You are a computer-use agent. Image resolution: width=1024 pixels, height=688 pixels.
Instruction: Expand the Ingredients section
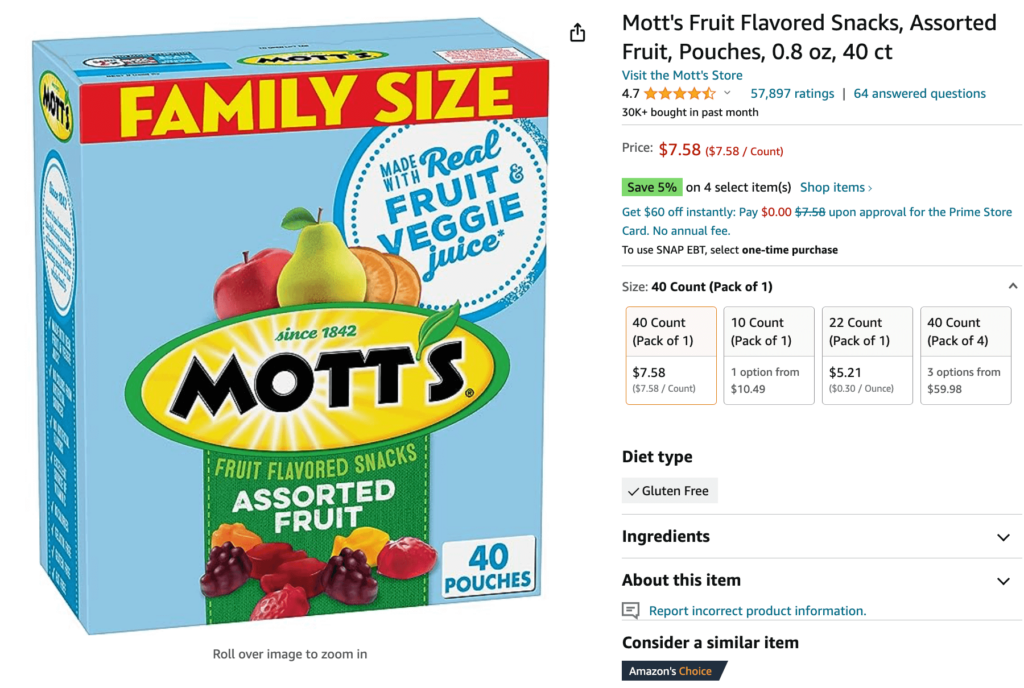coord(1003,538)
